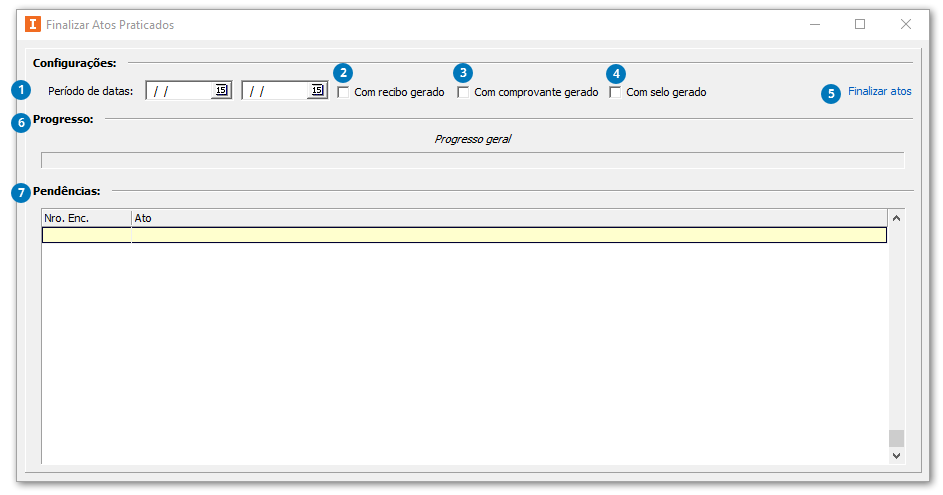The width and height of the screenshot is (943, 495).
Task: Click inside the end date field
Action: pyautogui.click(x=276, y=91)
